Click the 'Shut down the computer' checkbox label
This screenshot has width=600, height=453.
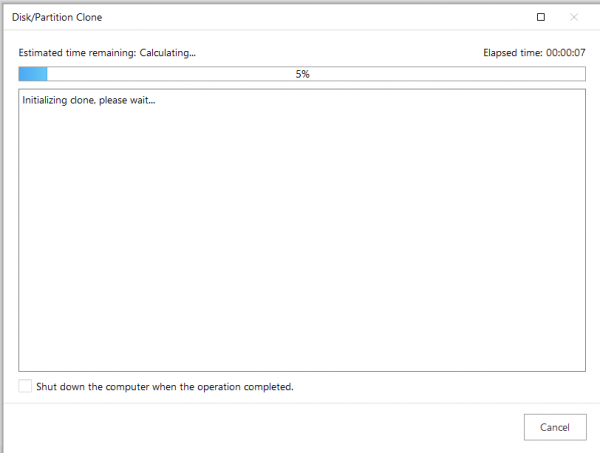pyautogui.click(x=165, y=386)
